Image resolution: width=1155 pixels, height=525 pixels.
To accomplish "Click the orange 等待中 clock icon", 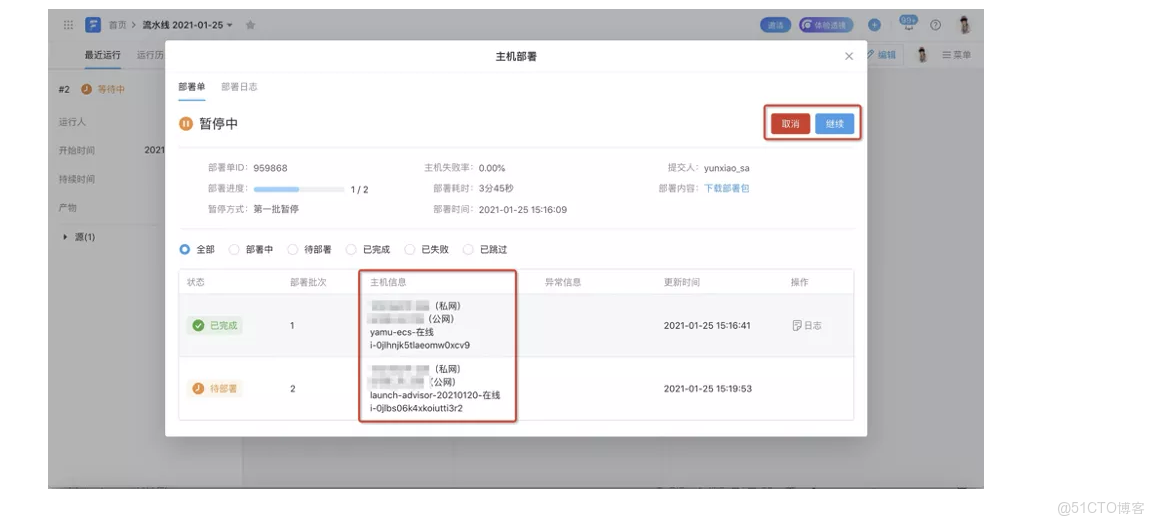I will (x=87, y=89).
